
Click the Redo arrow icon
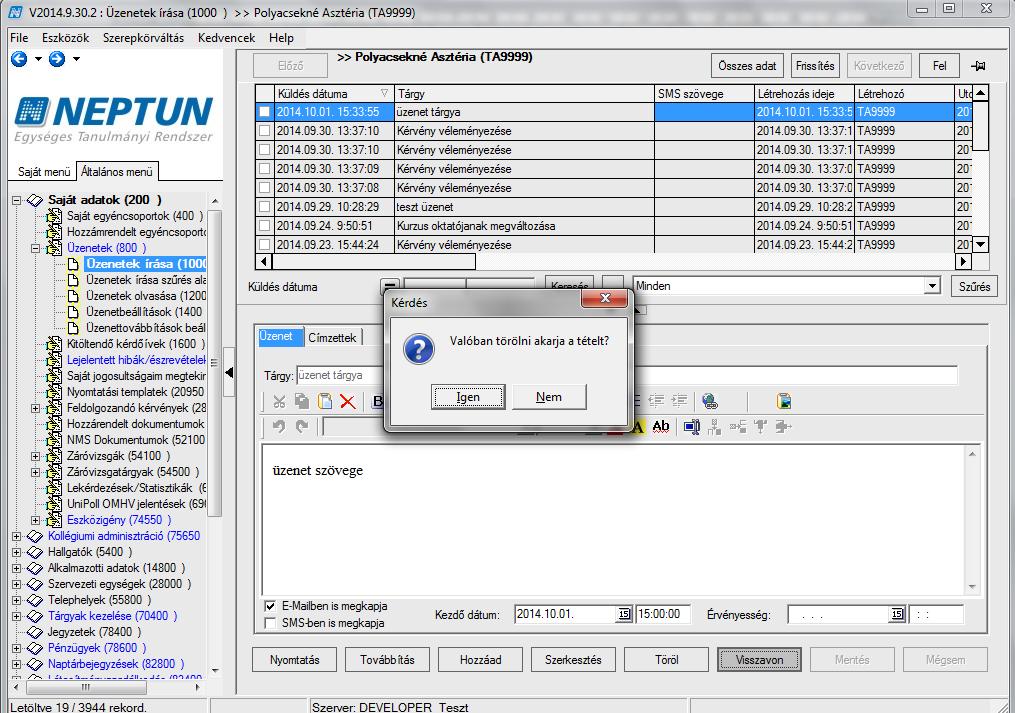coord(302,426)
